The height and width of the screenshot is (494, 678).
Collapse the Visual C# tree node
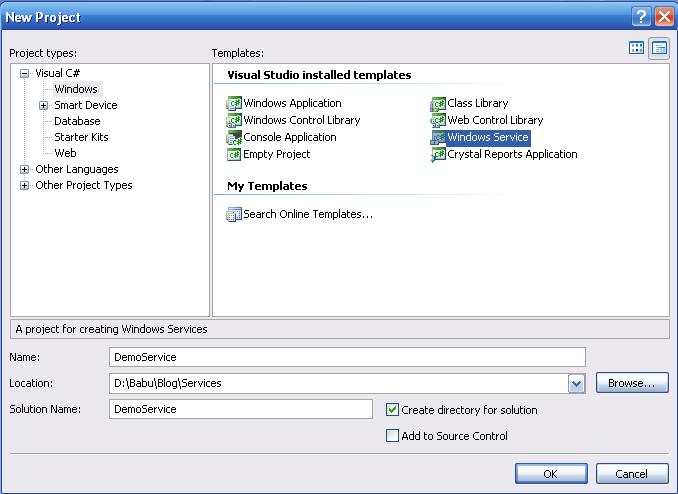25,73
